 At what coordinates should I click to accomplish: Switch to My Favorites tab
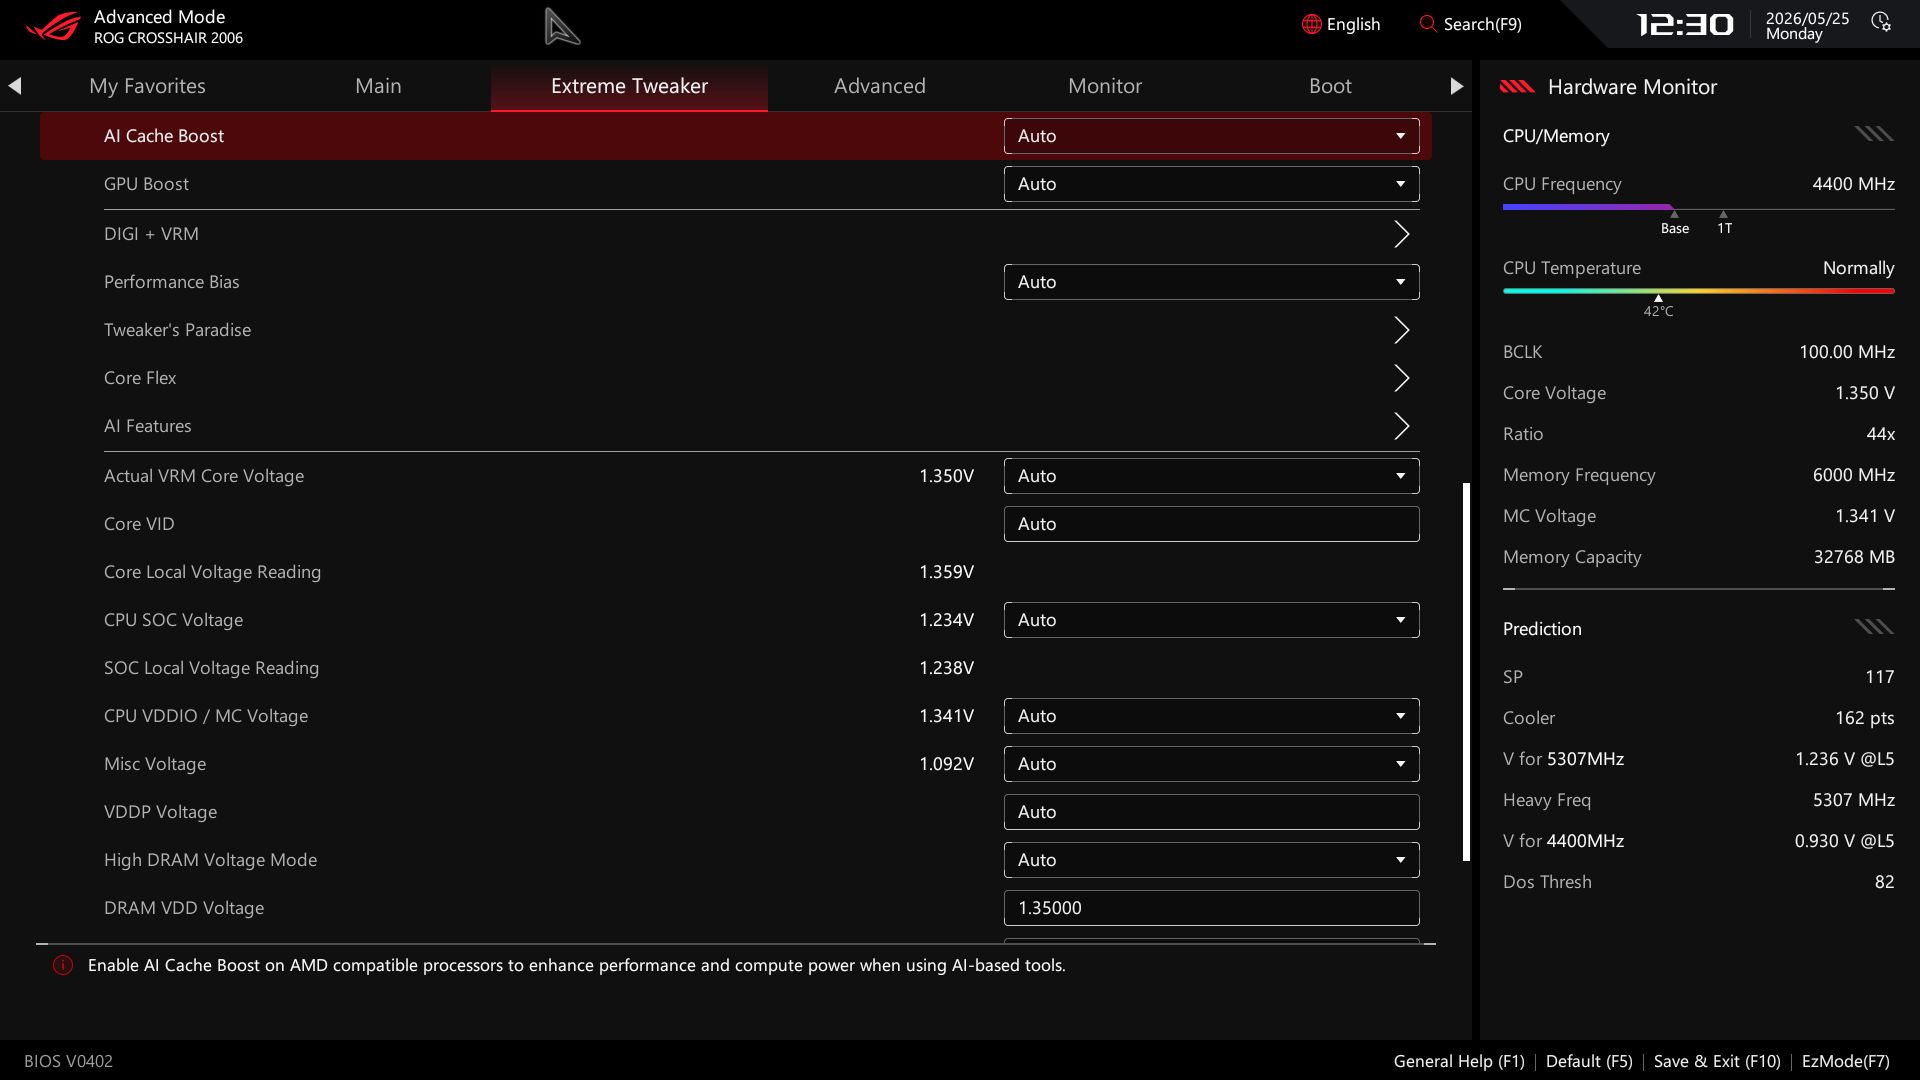coord(147,86)
